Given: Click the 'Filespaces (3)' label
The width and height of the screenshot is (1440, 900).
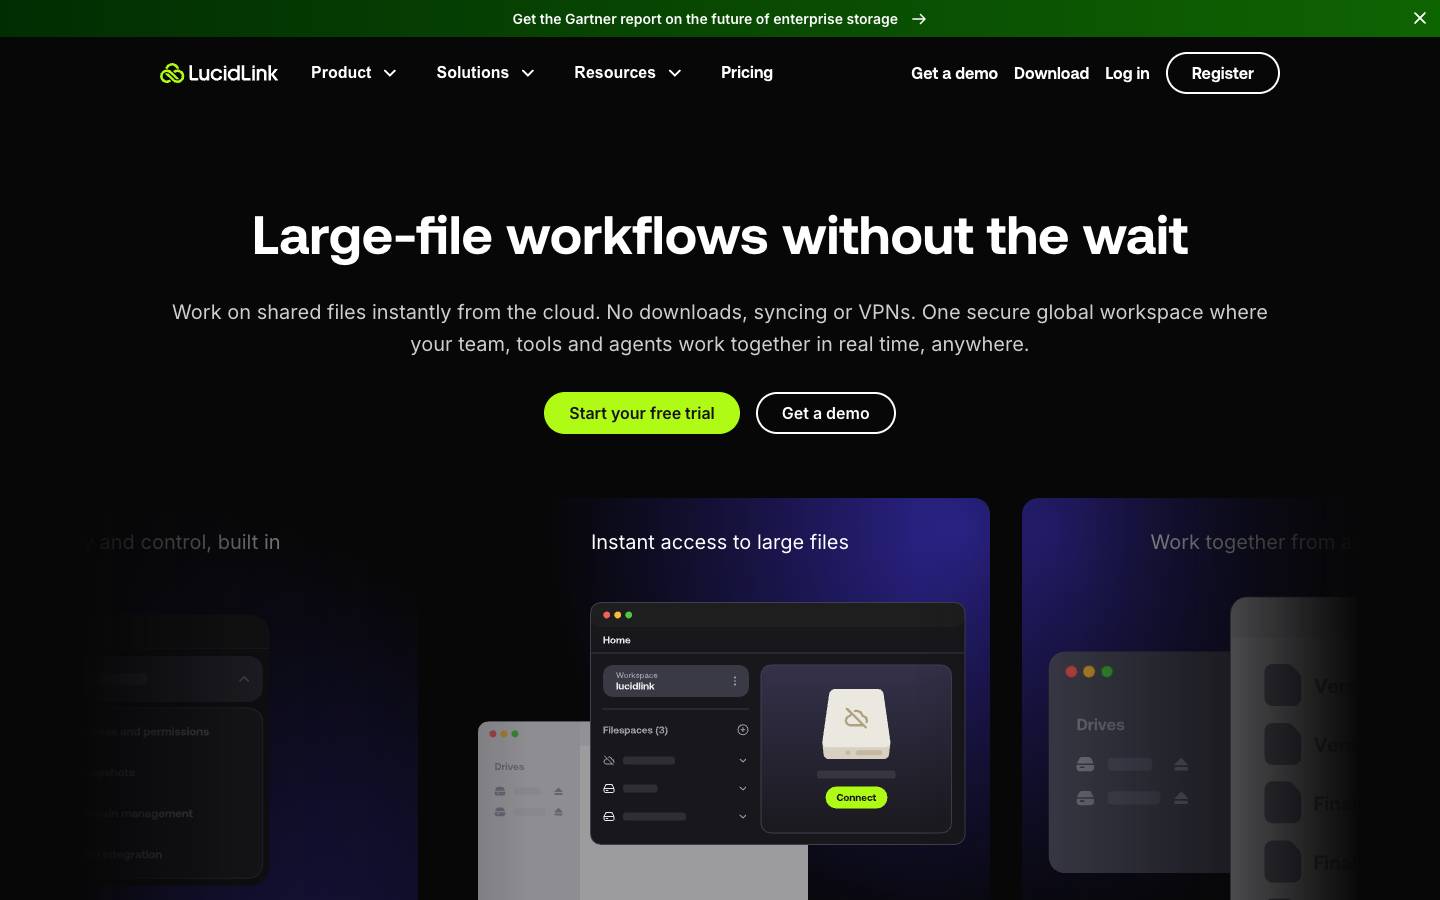Looking at the screenshot, I should pyautogui.click(x=635, y=730).
